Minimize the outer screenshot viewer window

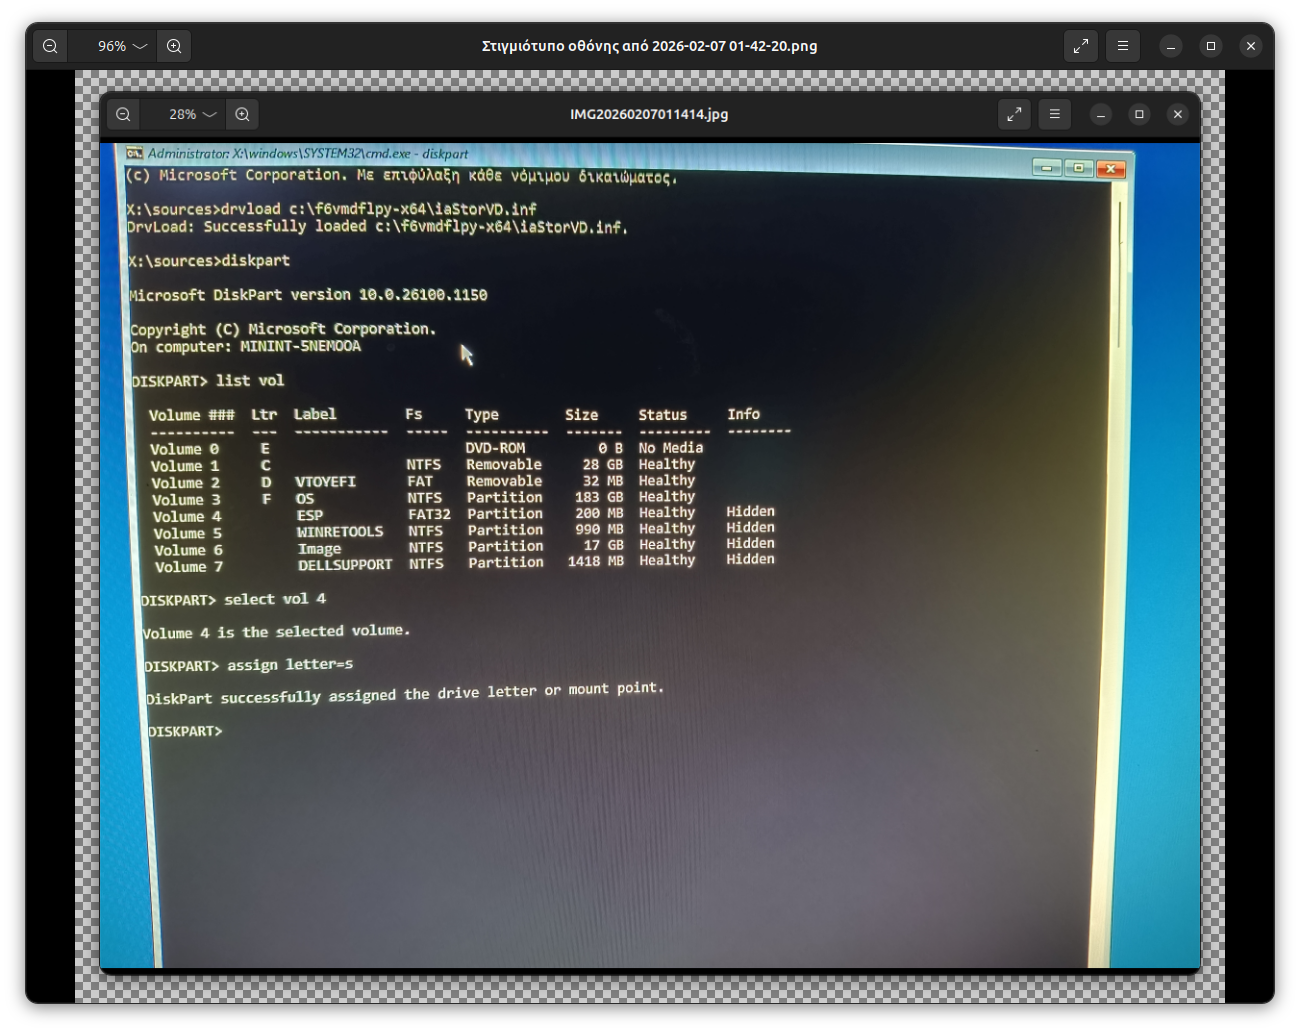(x=1171, y=46)
